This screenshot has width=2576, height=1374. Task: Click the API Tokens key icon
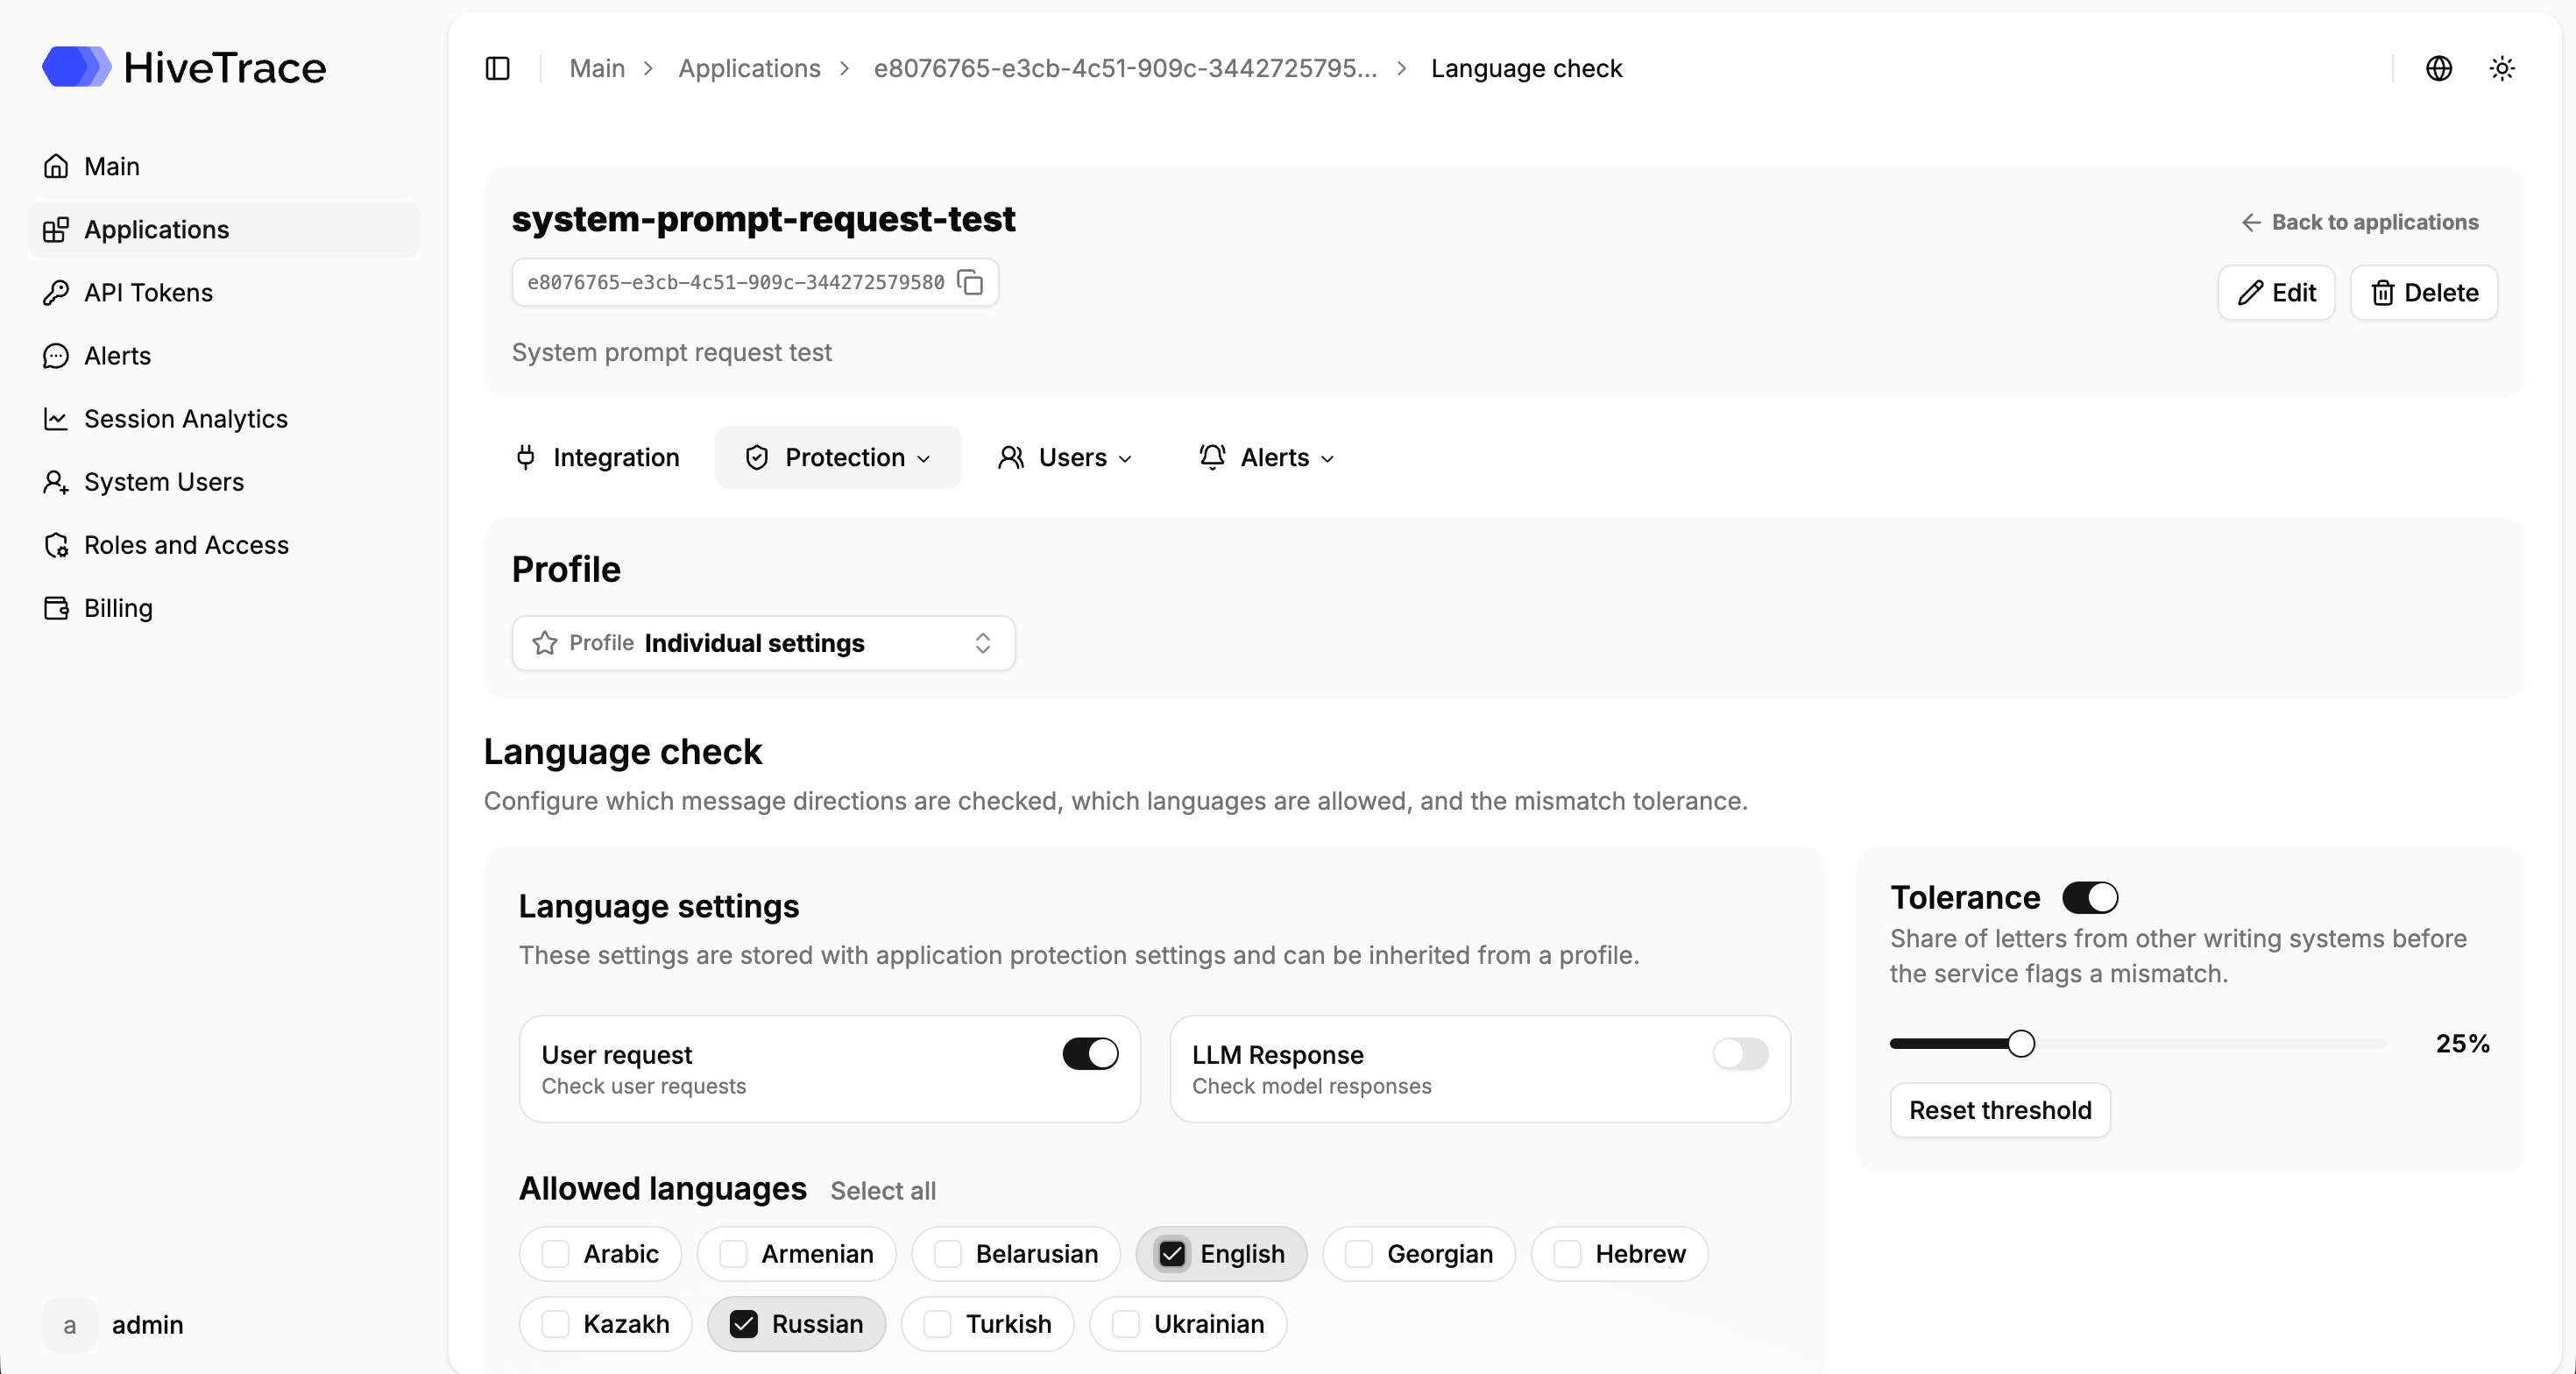56,292
